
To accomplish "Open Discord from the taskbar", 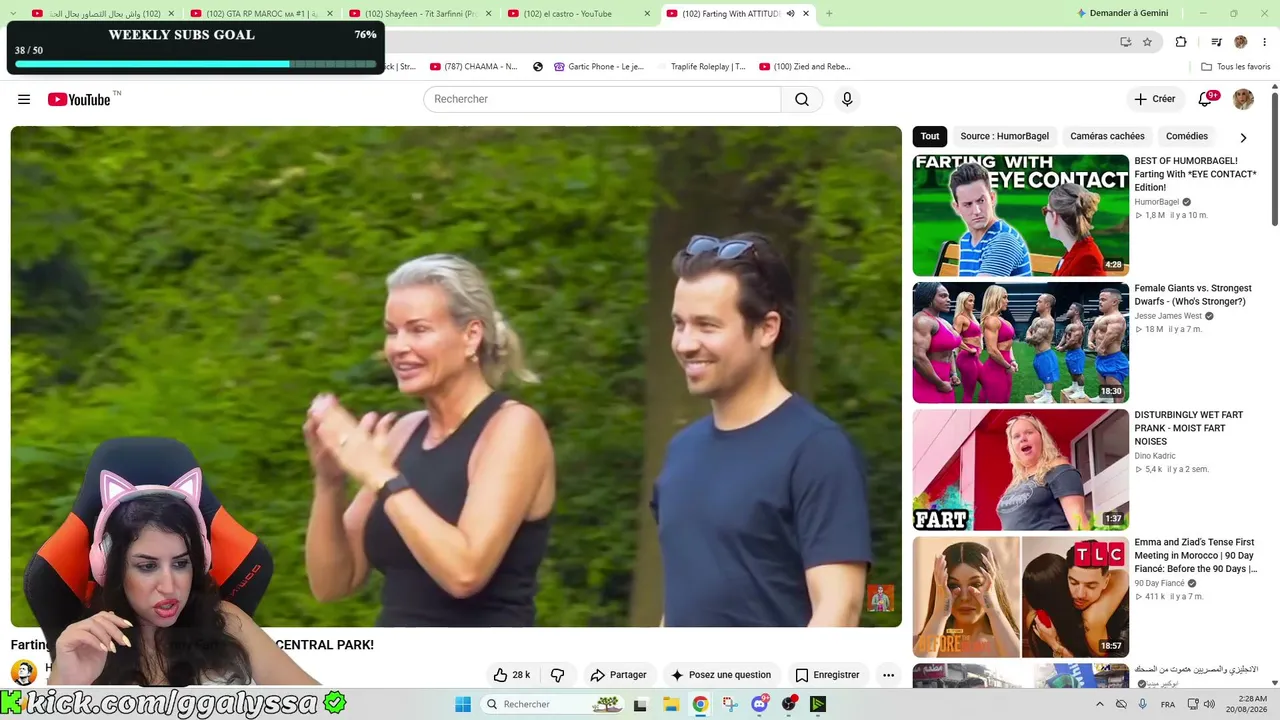I will (759, 704).
